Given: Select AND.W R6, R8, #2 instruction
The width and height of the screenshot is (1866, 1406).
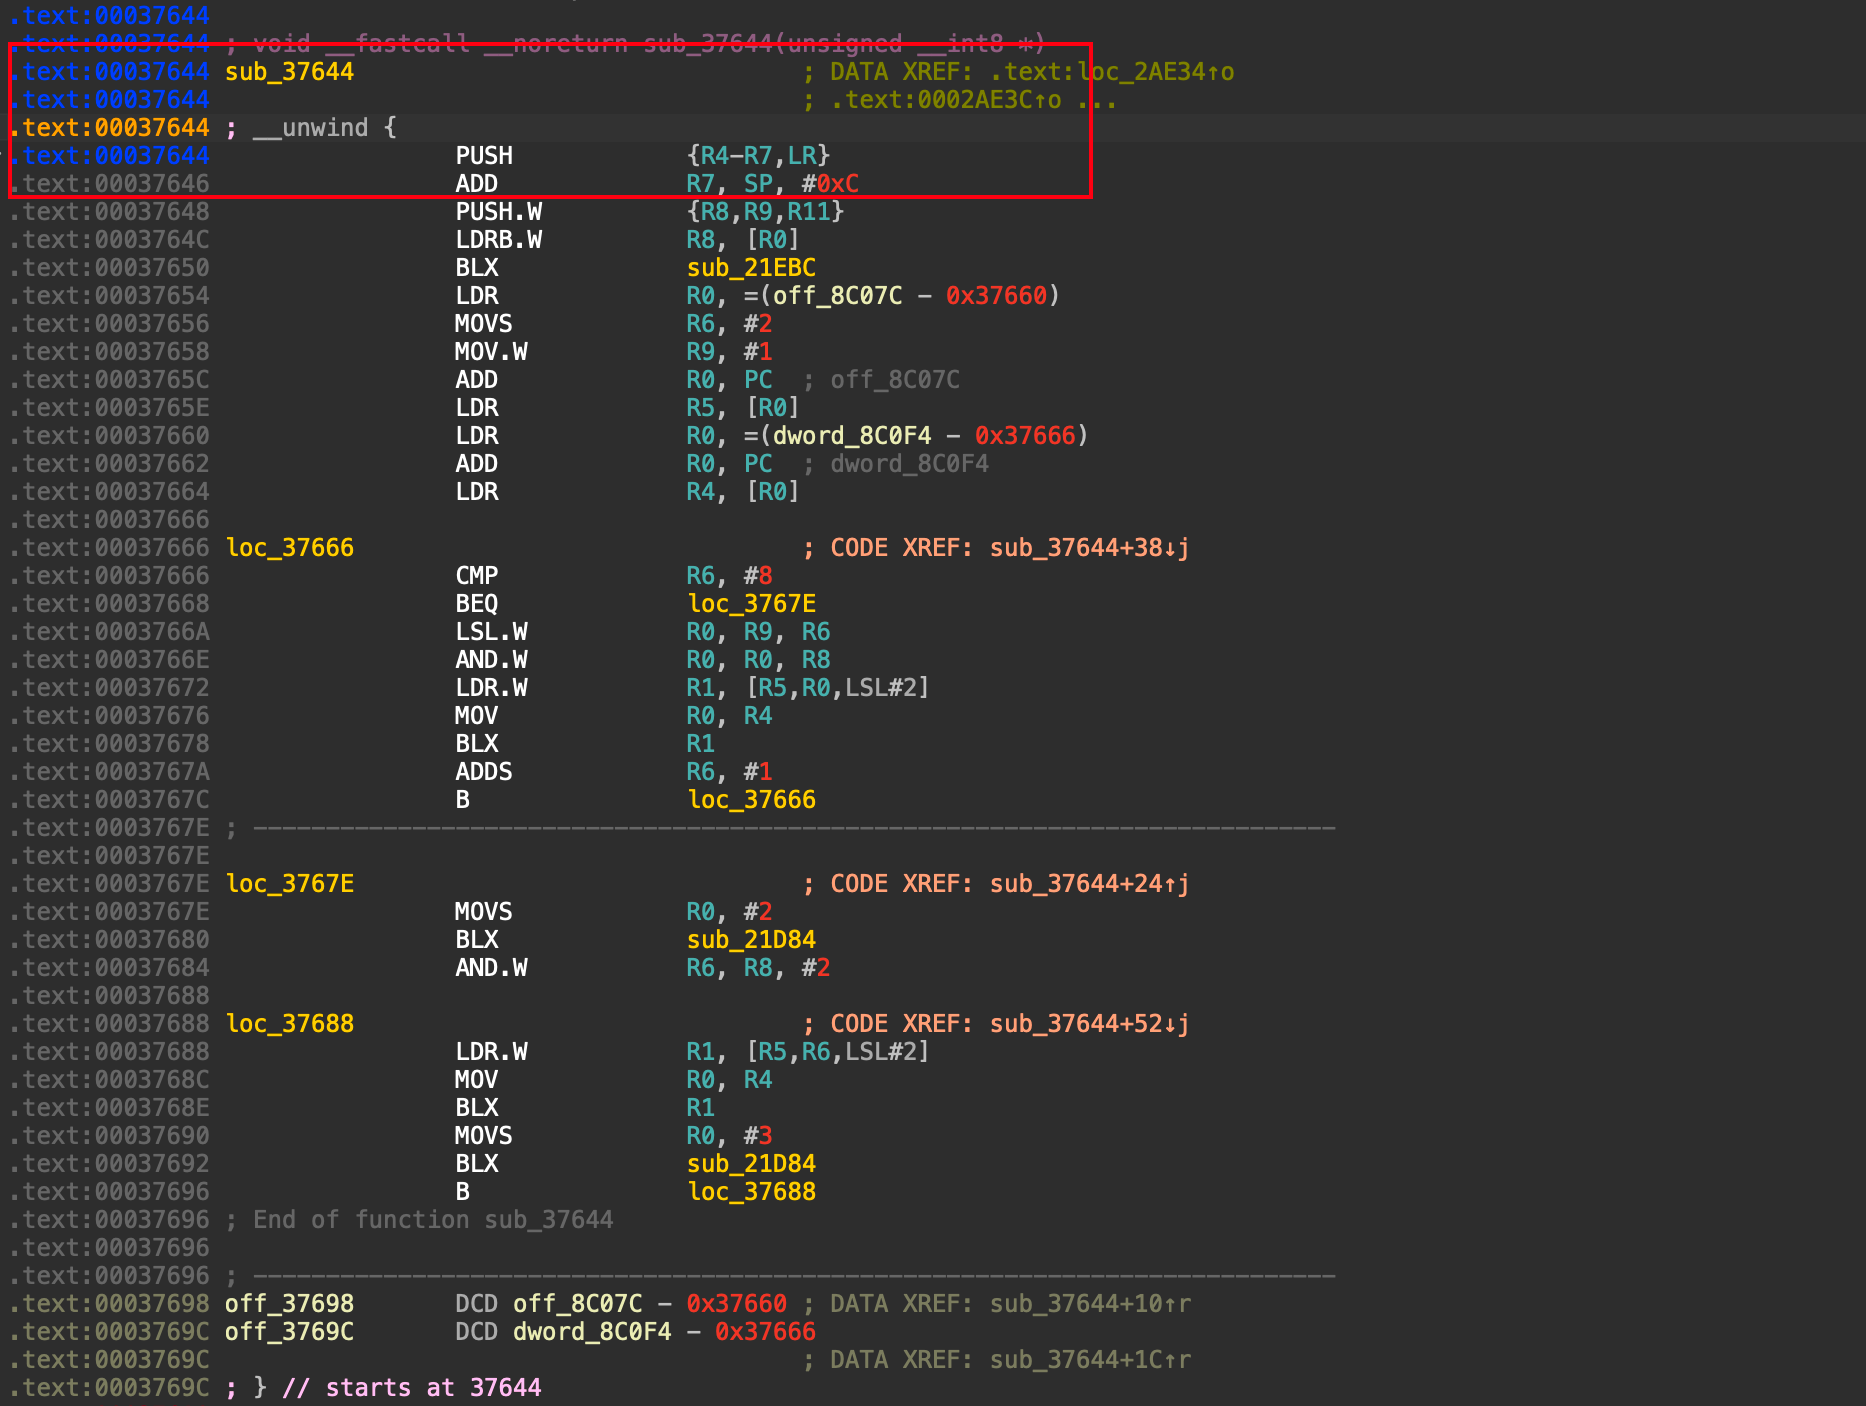Looking at the screenshot, I should point(643,968).
